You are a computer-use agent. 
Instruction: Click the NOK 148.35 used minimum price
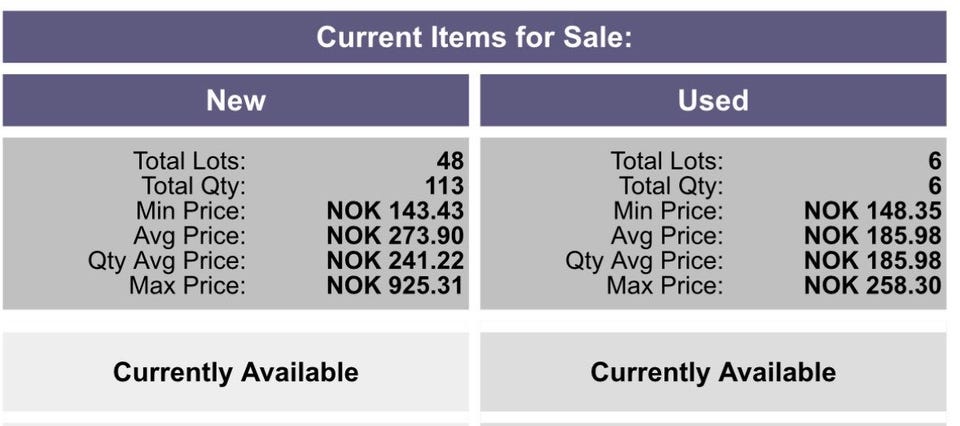coord(872,211)
